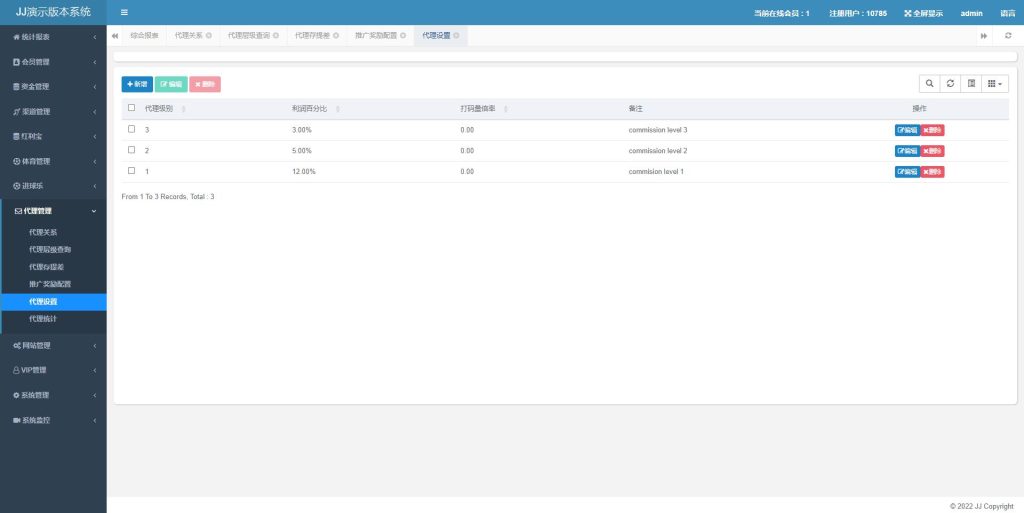1024x513 pixels.
Task: Close the 代理层级查询 tab
Action: tap(276, 36)
